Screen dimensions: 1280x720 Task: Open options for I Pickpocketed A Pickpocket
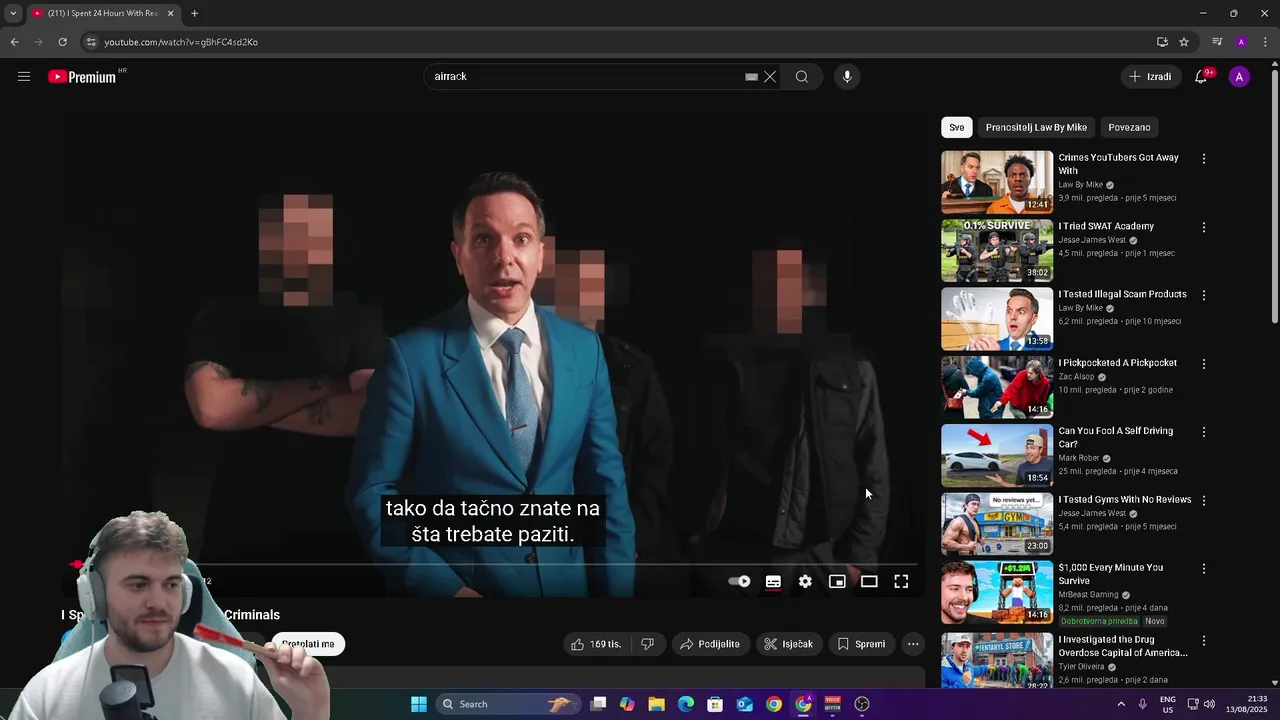coord(1204,364)
